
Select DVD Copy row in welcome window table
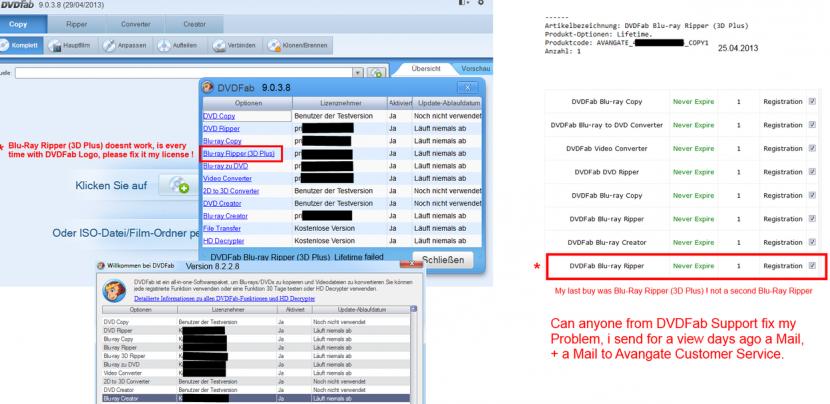[x=256, y=322]
